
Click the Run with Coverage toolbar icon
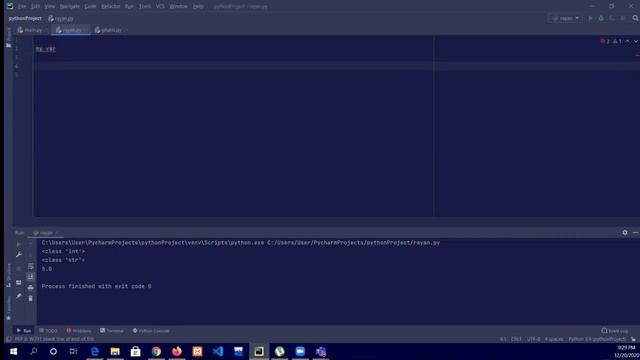[612, 18]
